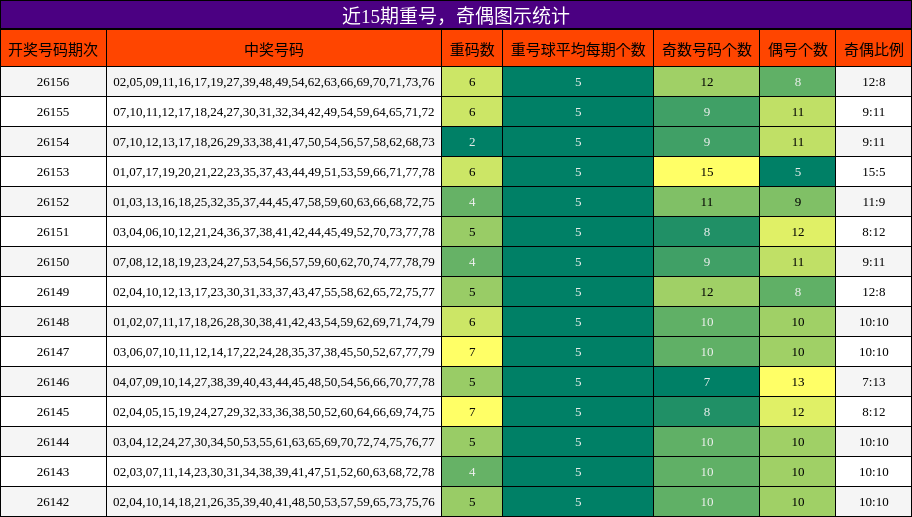Select winning numbers row starting 03,04,12,24,27
This screenshot has width=912, height=517.
[x=274, y=442]
